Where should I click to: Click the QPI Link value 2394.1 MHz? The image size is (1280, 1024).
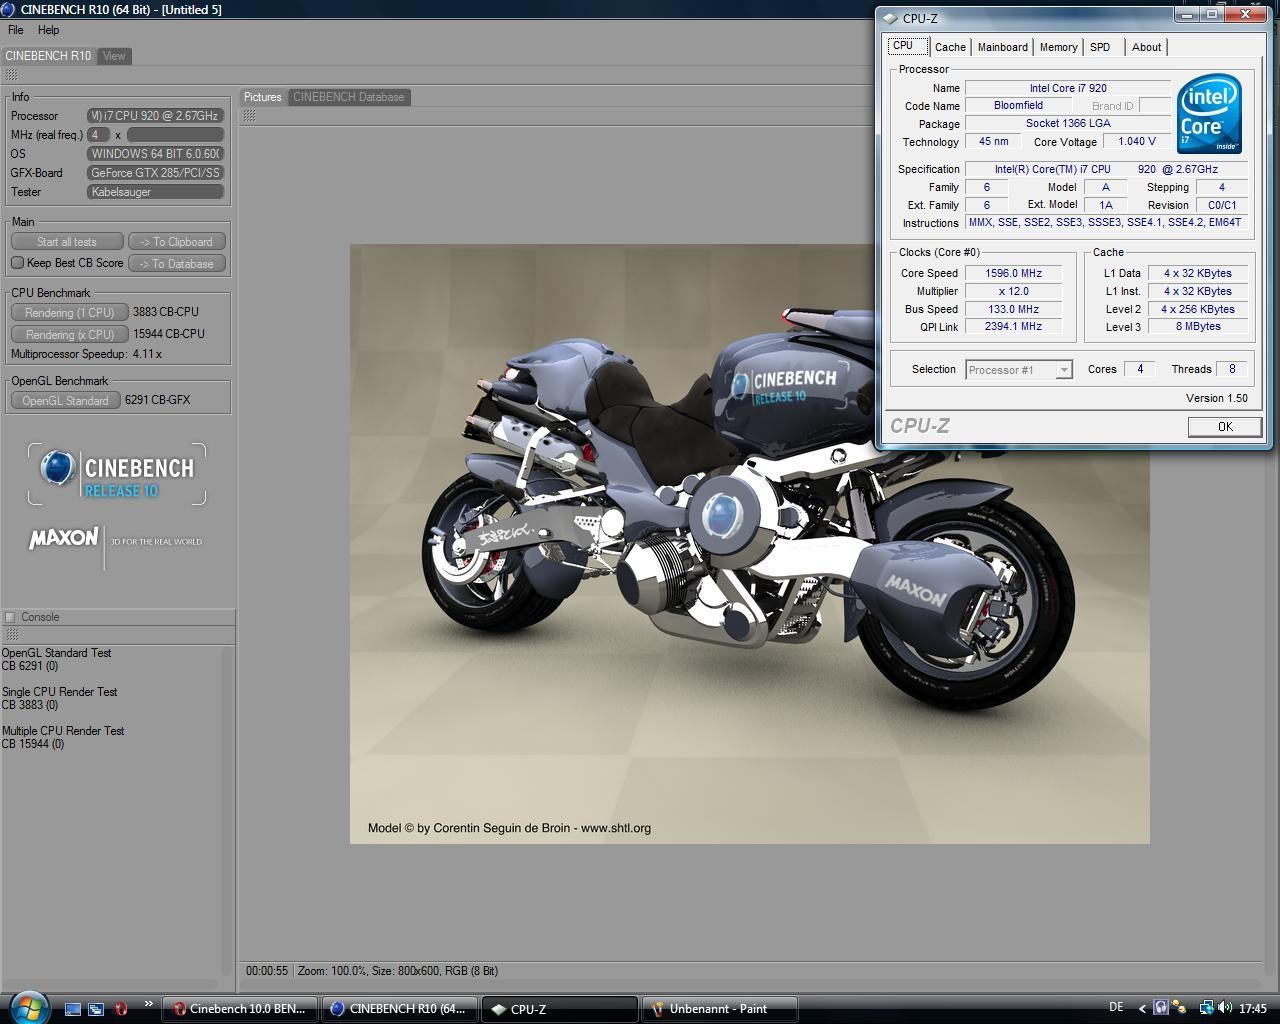[1014, 327]
